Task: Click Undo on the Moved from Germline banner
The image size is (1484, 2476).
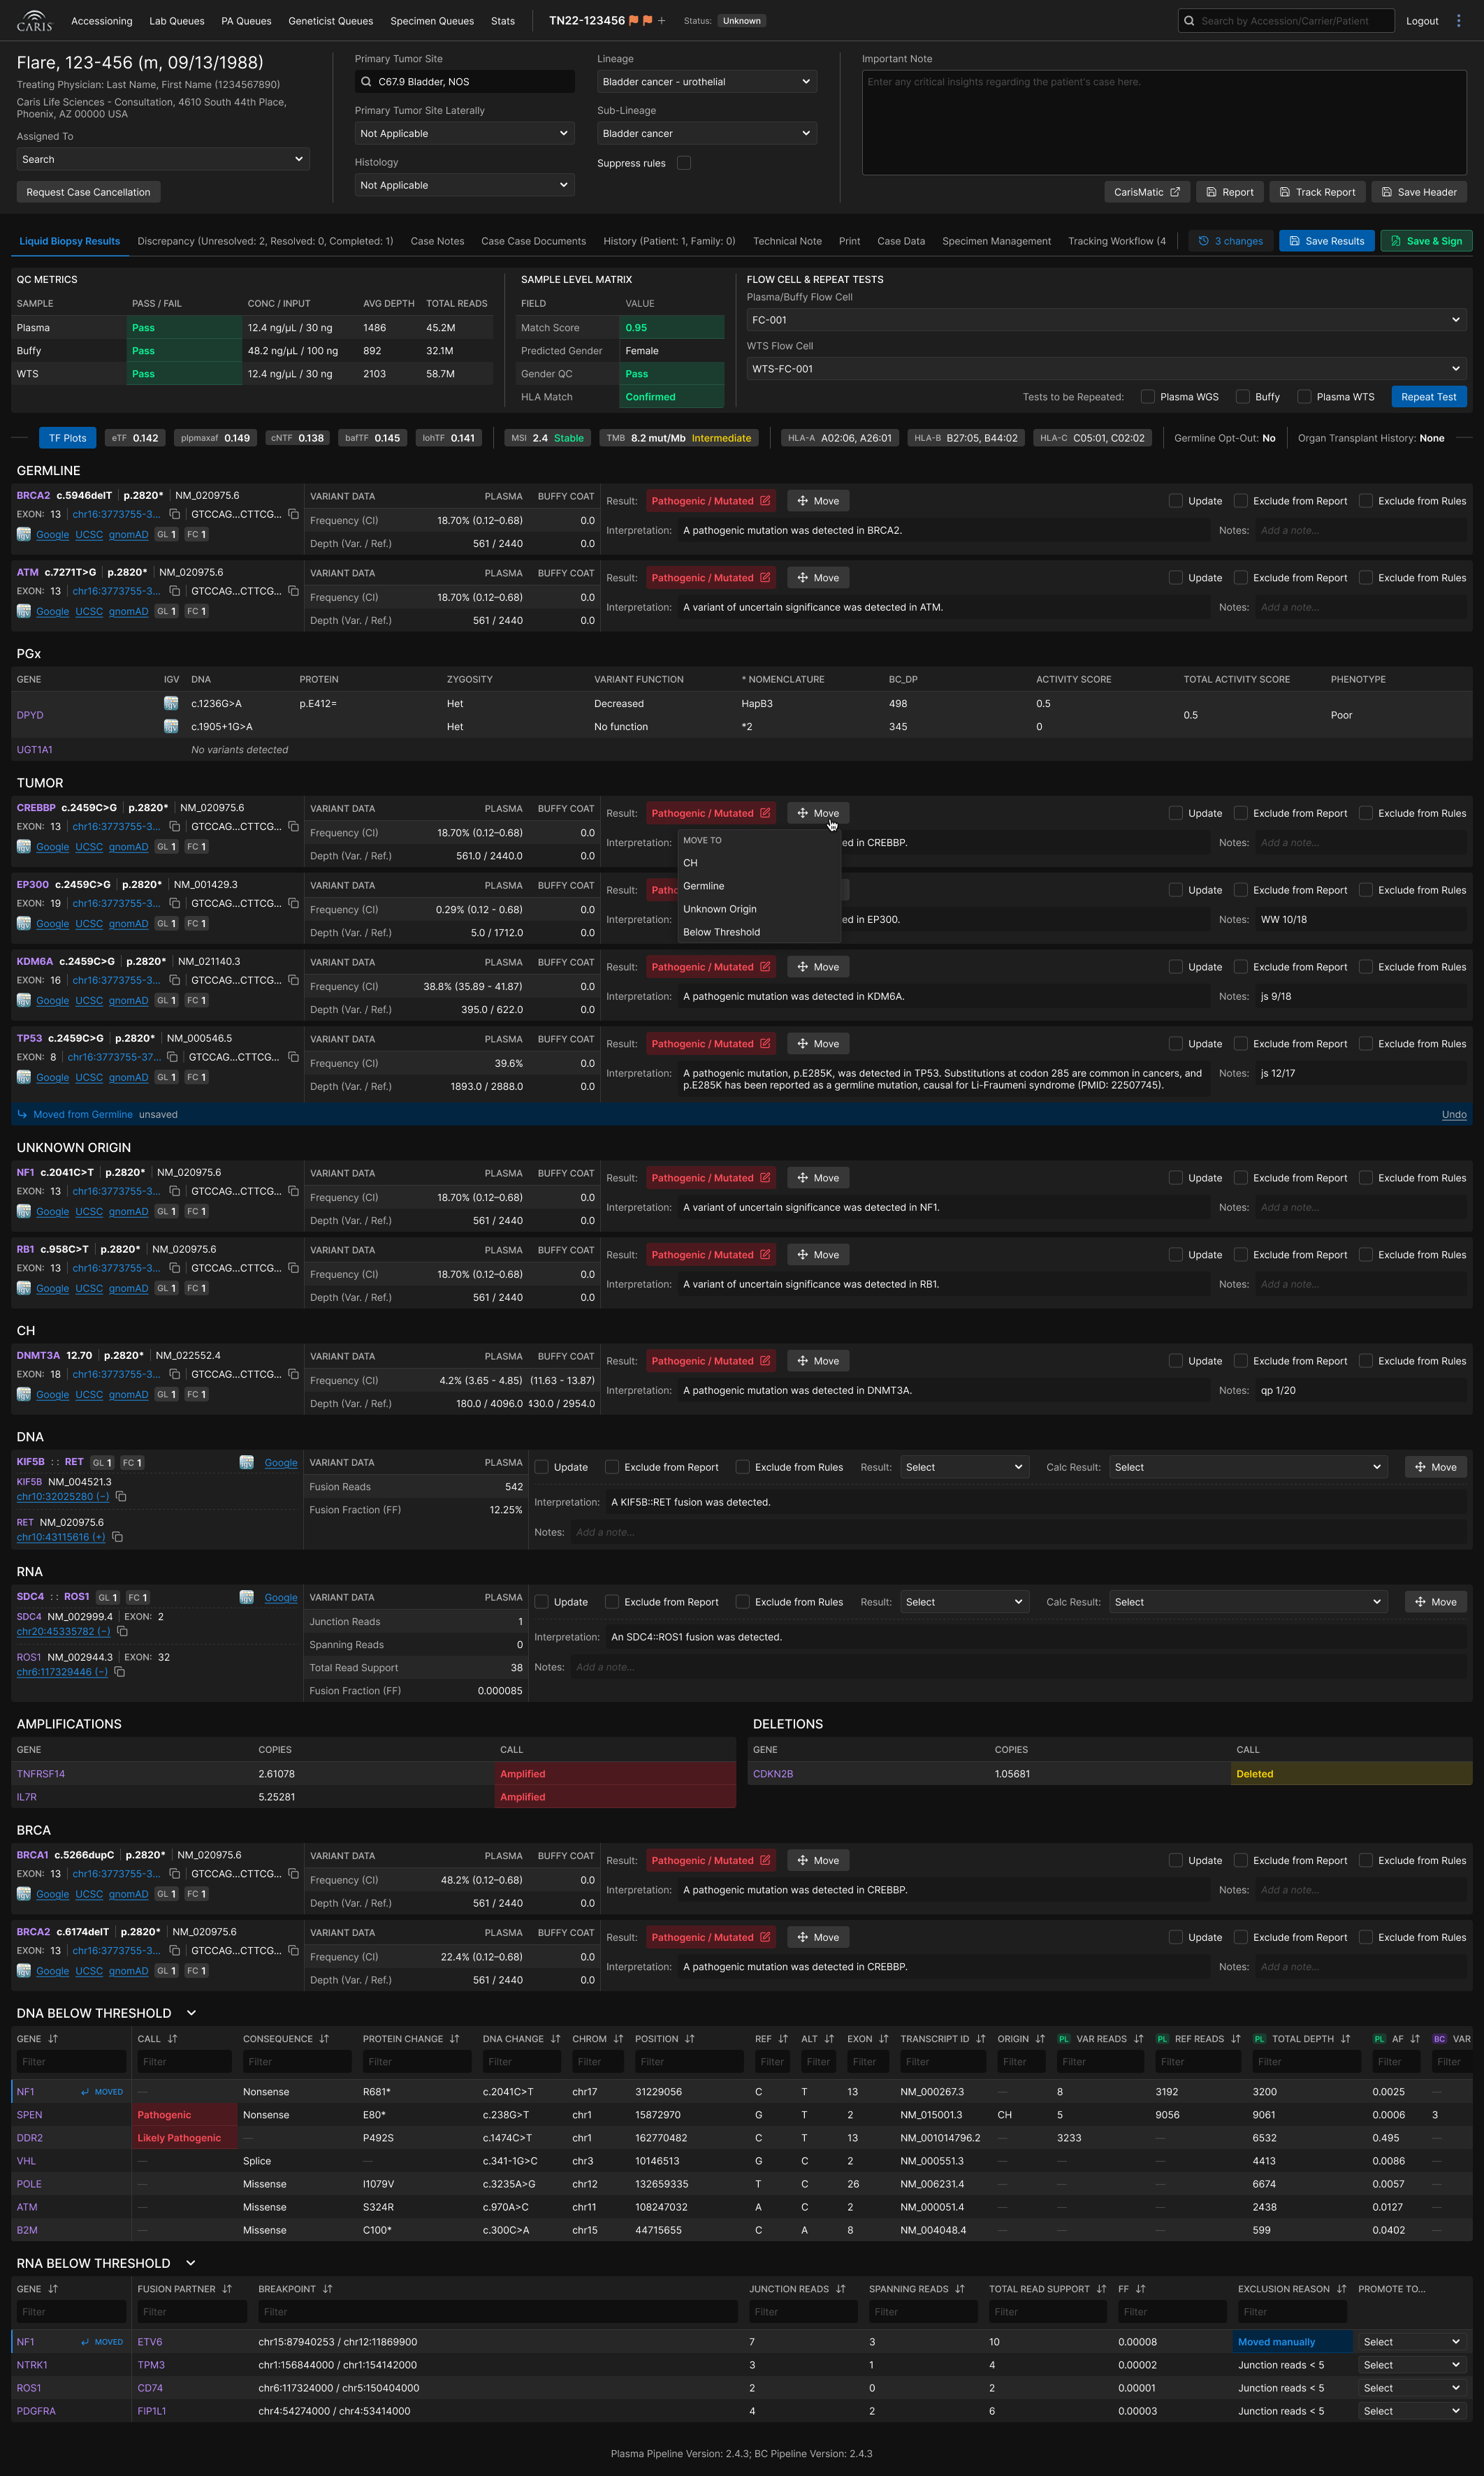Action: pyautogui.click(x=1454, y=1114)
